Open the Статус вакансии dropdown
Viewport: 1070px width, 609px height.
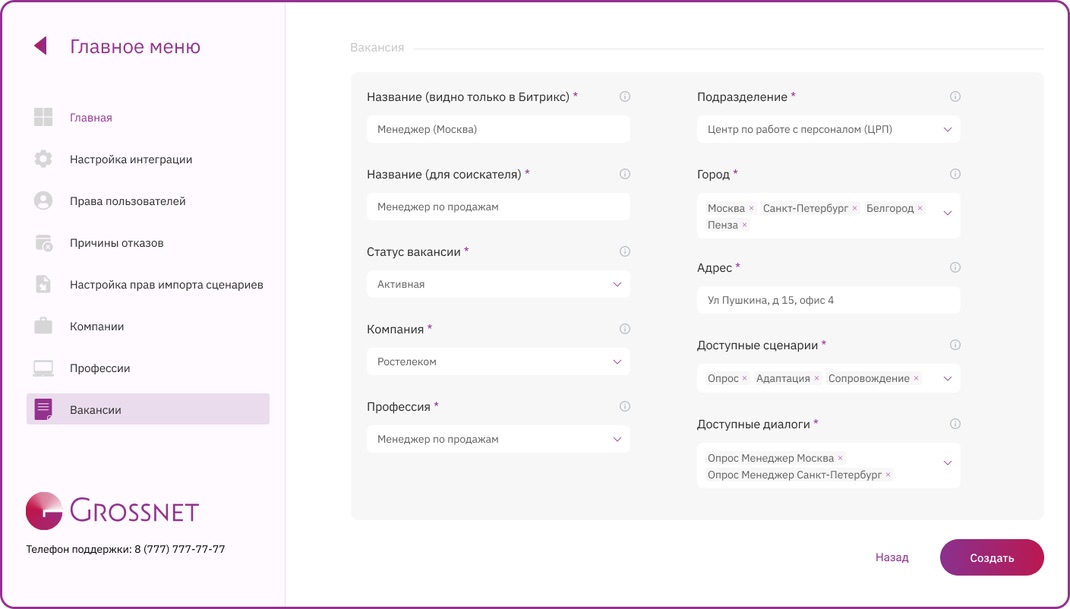pos(498,284)
